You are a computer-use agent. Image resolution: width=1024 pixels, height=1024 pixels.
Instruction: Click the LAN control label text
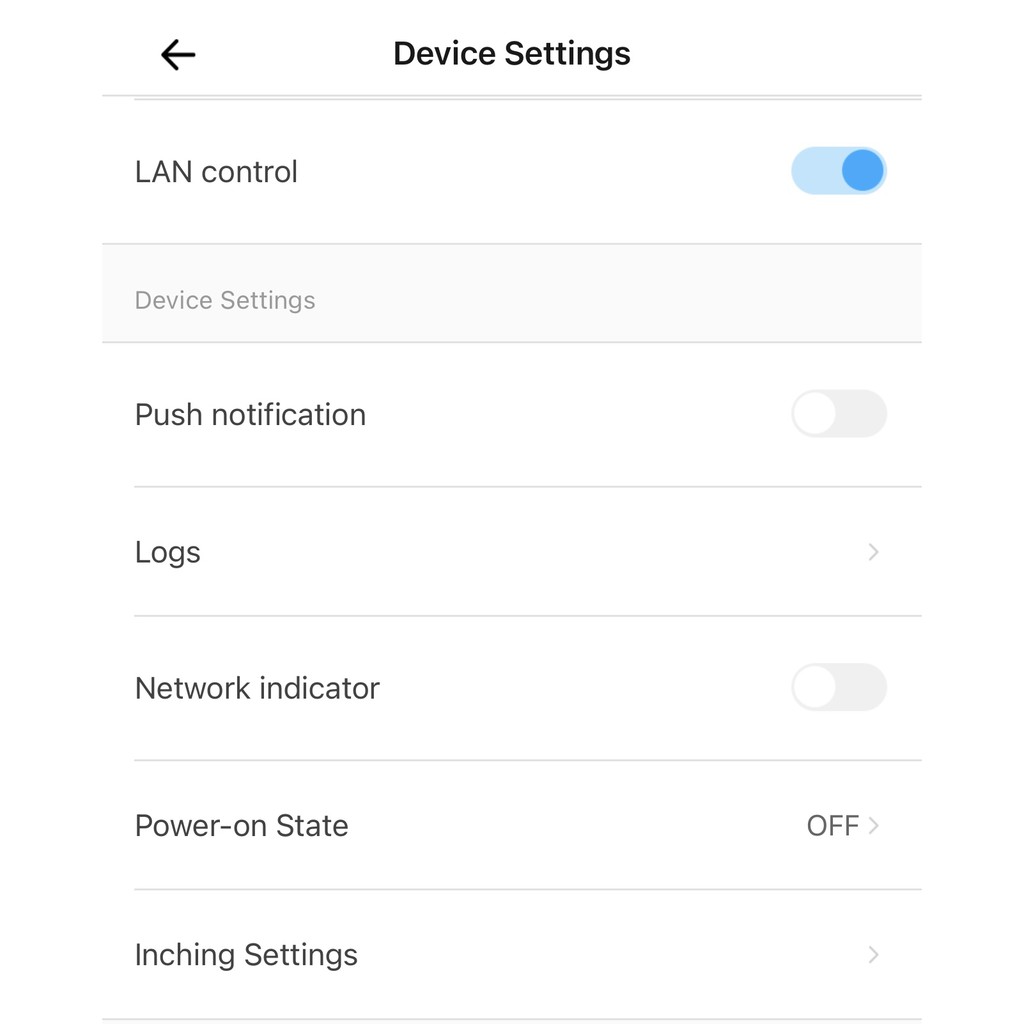click(216, 172)
